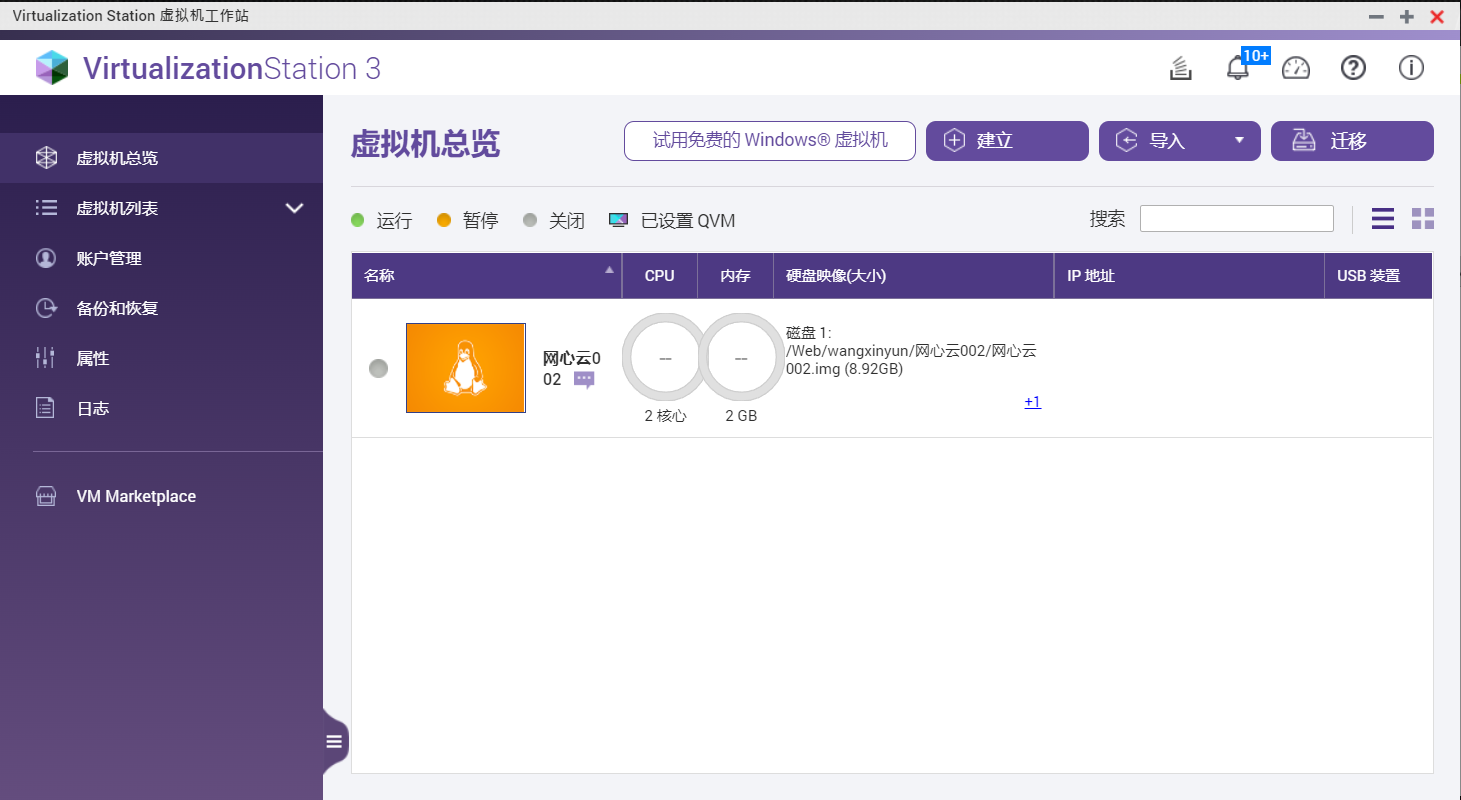Click the 建立 button
Viewport: 1461px width, 800px height.
(x=1007, y=141)
